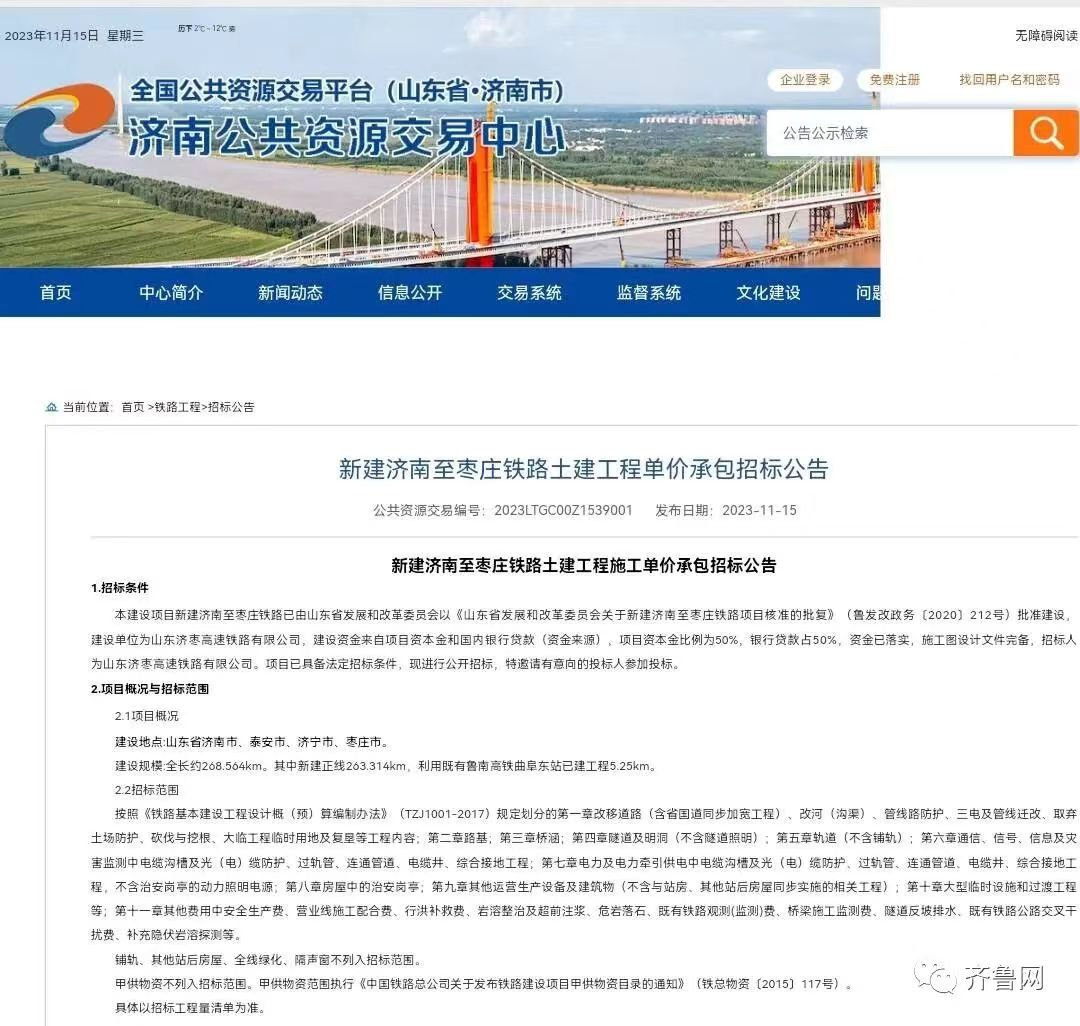
Task: Click the platform title 全国公共资源交易平台(山东省·济南市)
Action: (347, 91)
